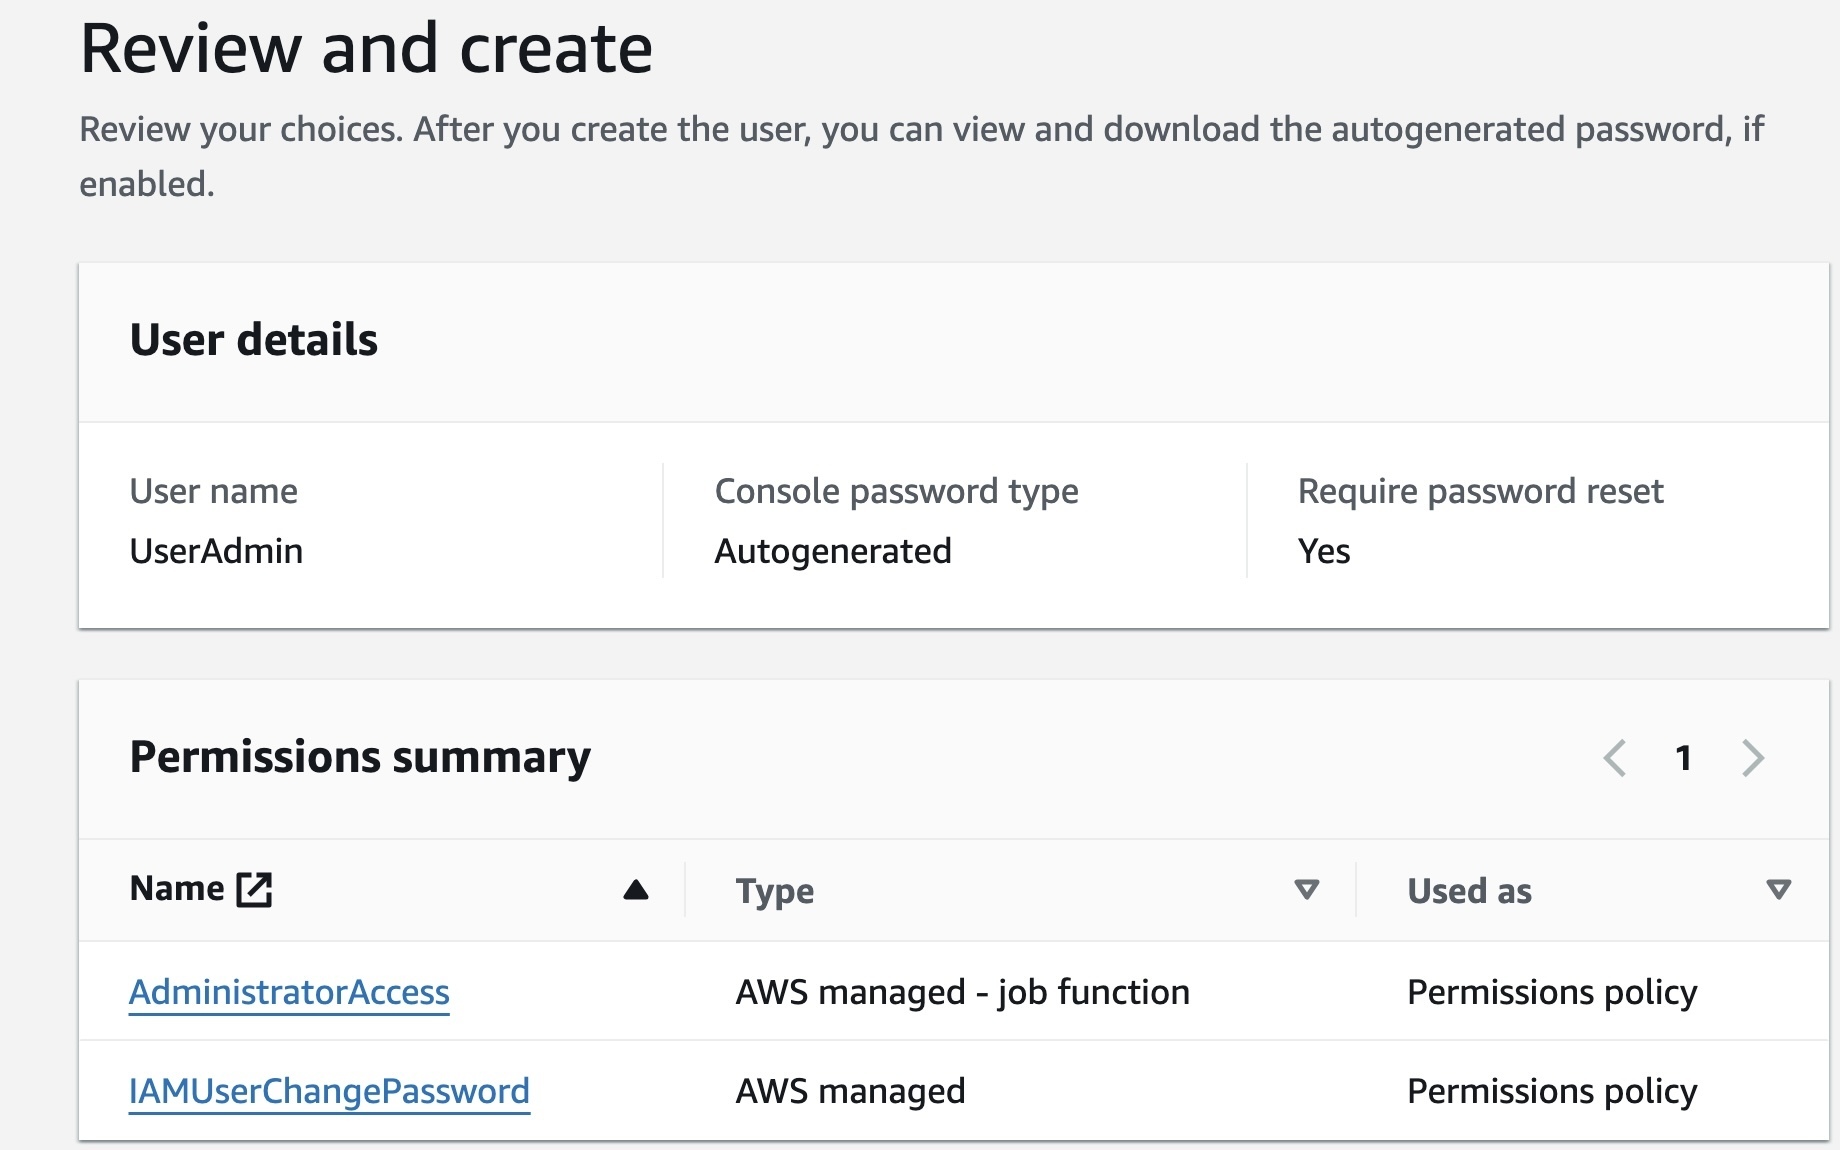Click Yes under Require password reset
The height and width of the screenshot is (1150, 1840).
[1324, 551]
